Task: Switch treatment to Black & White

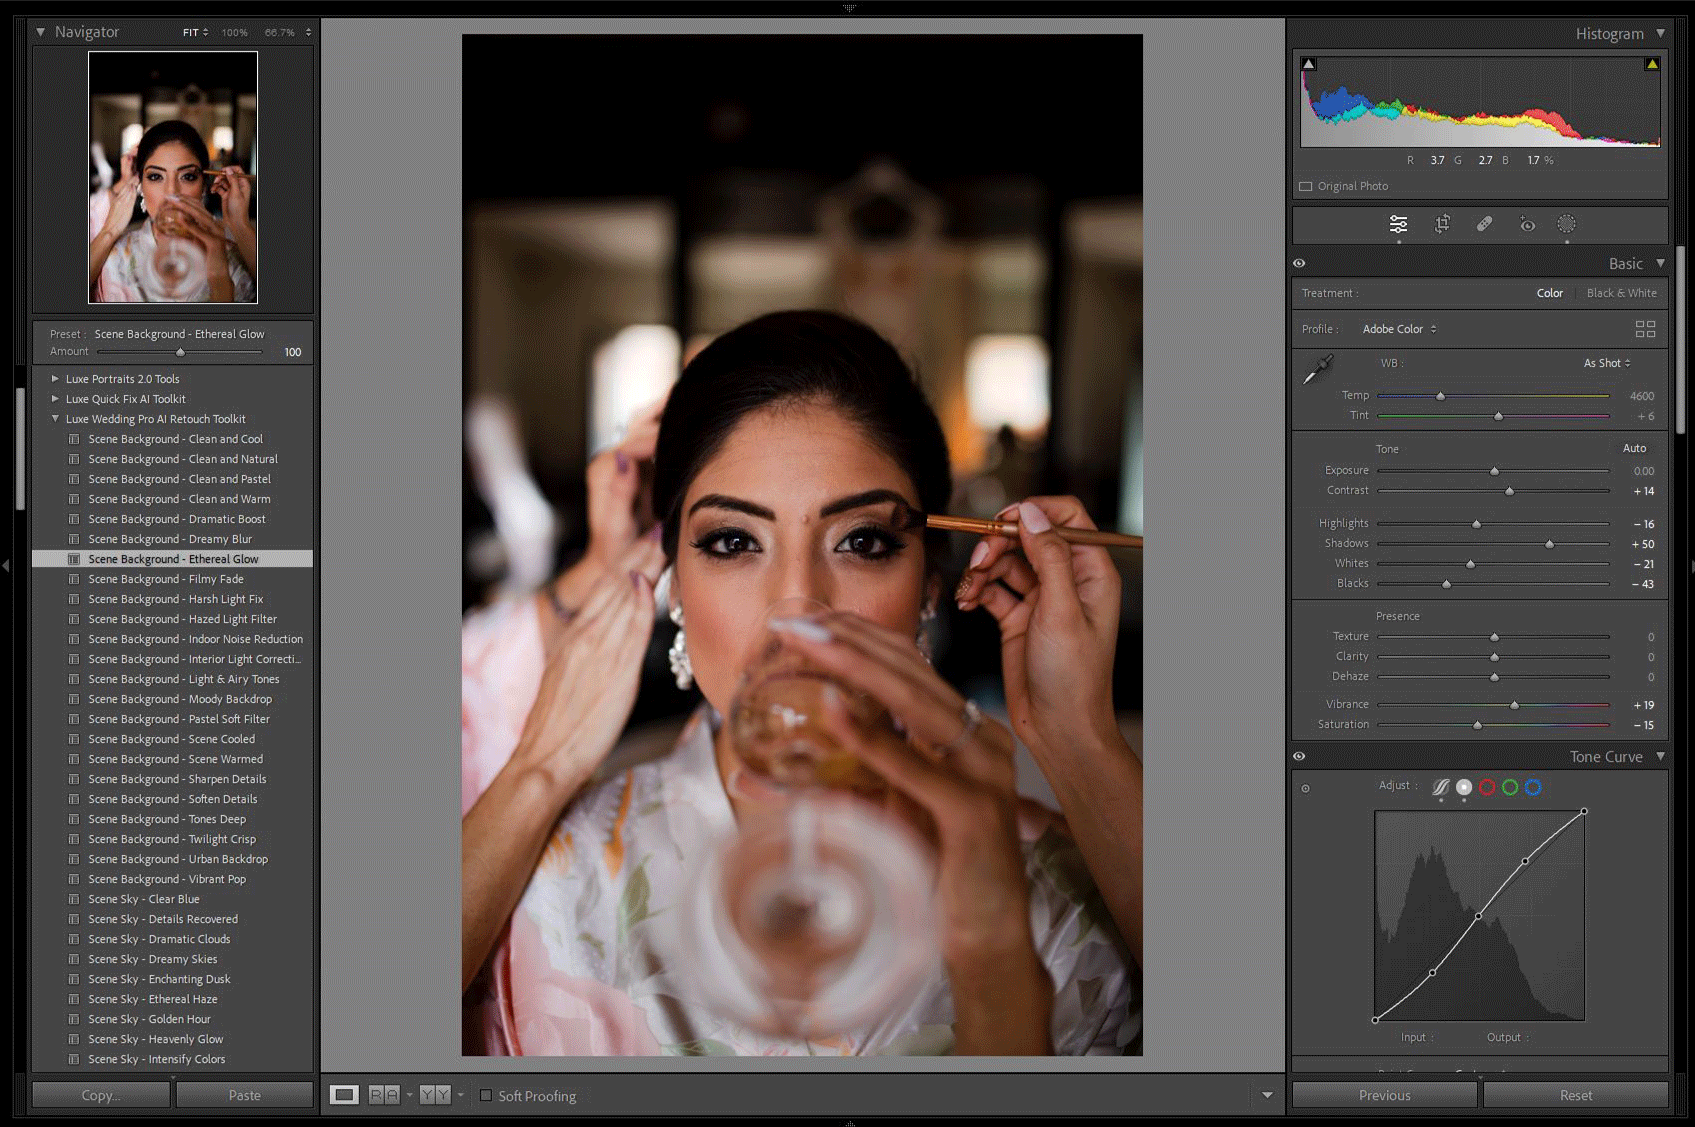Action: pos(1621,293)
